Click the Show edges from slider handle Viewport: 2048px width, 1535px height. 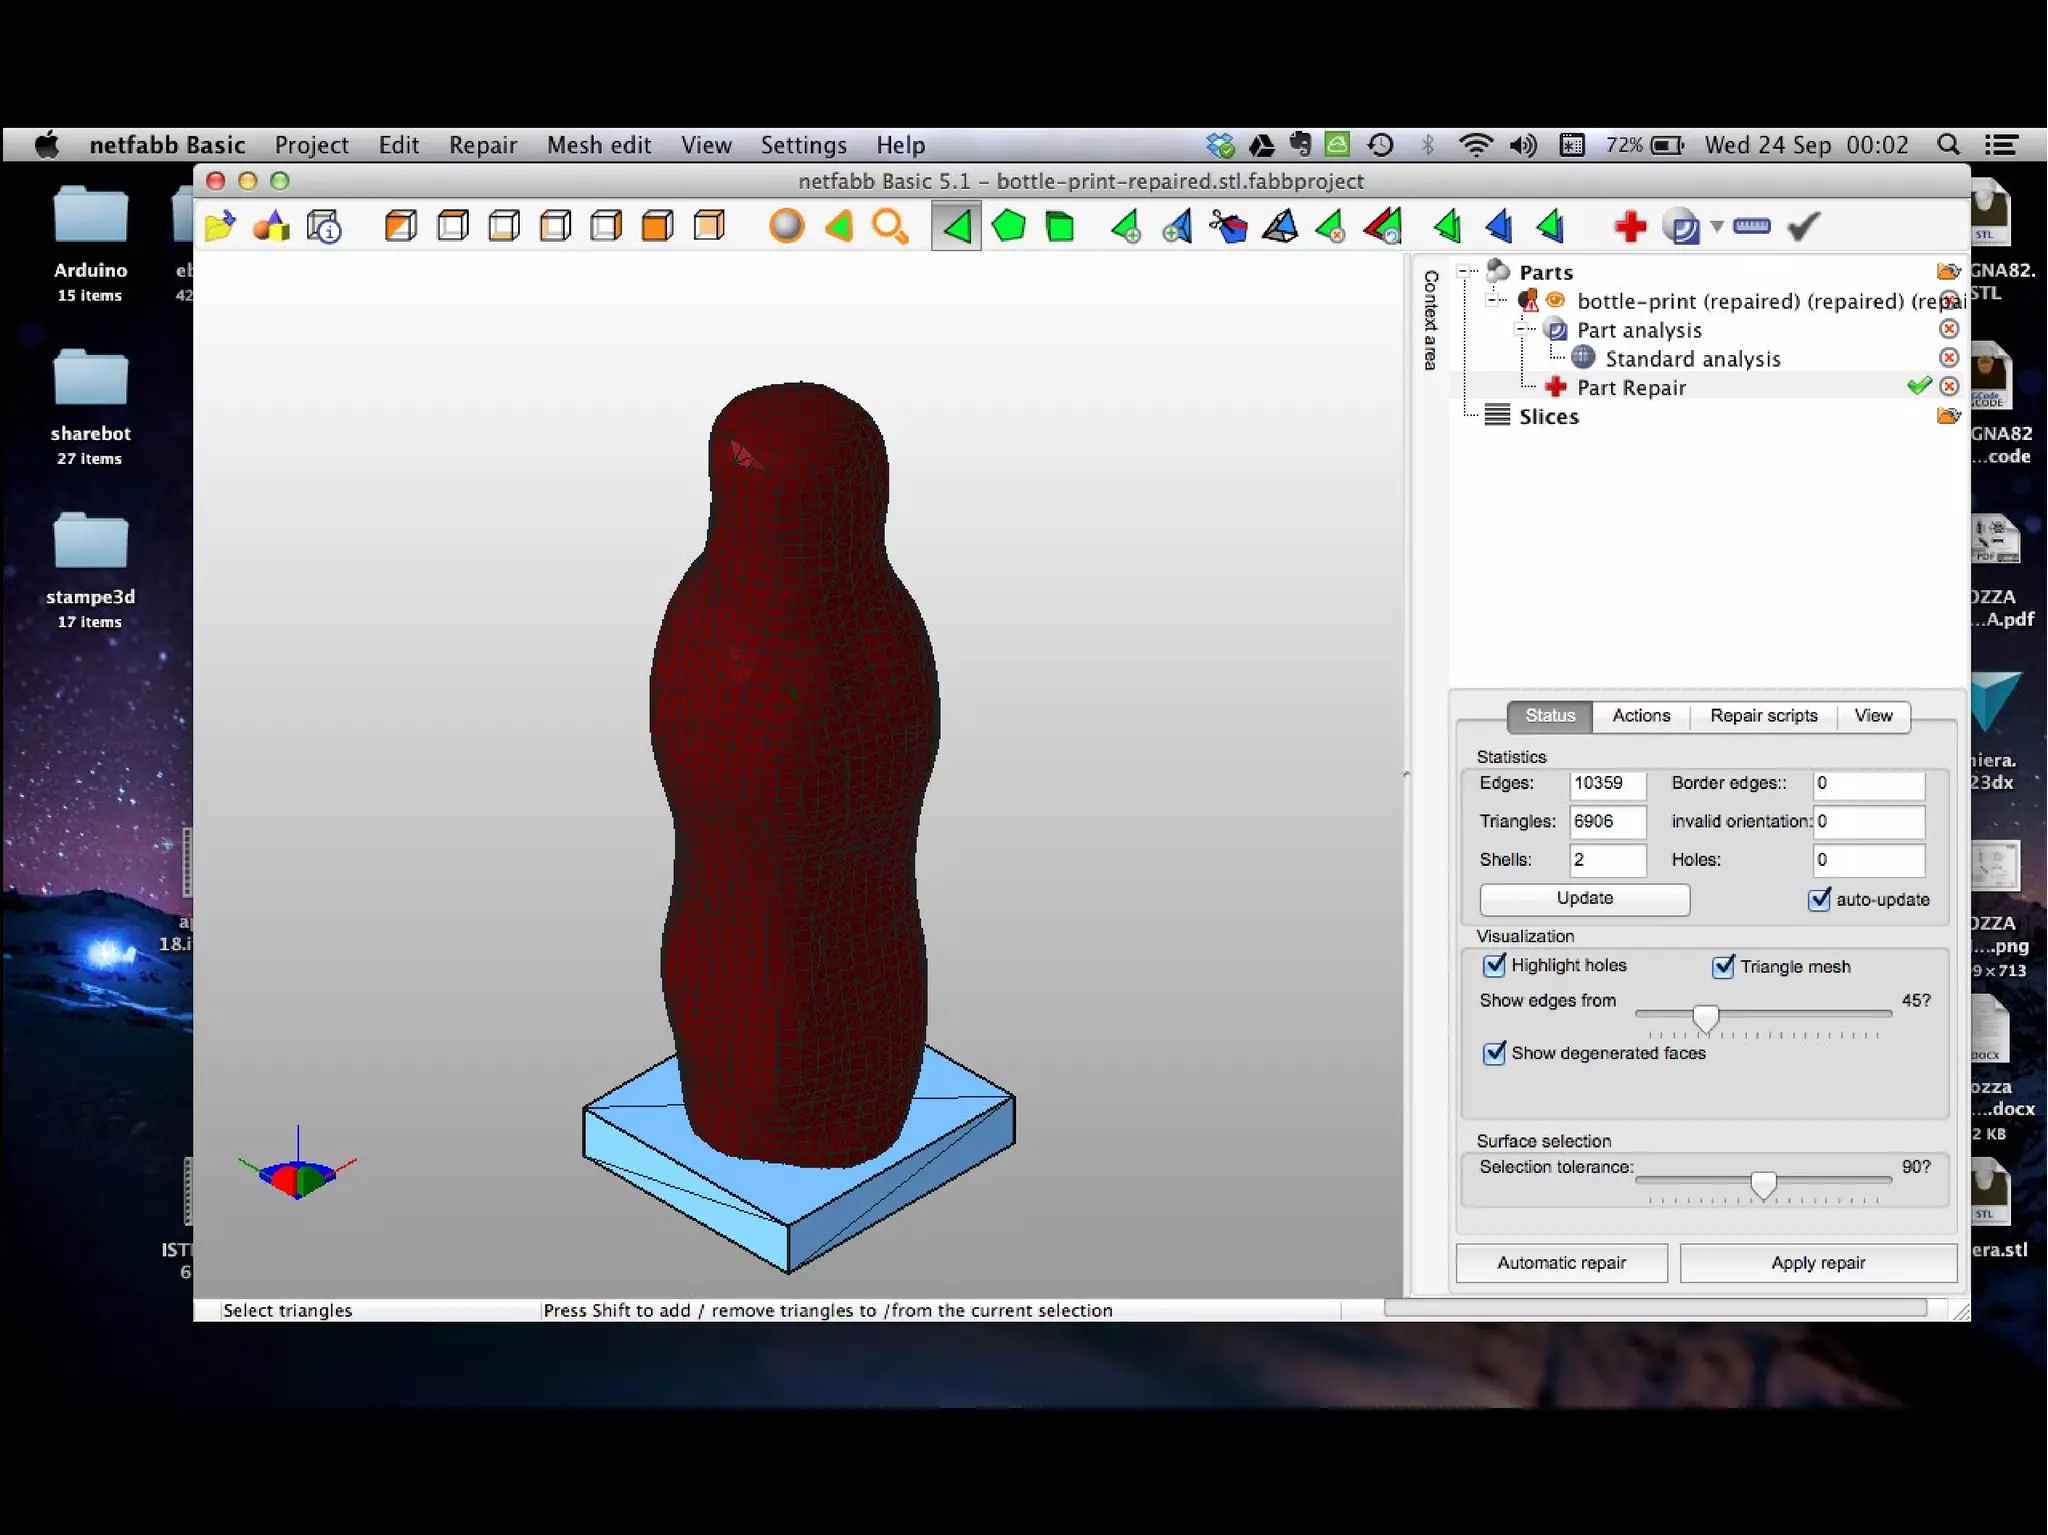coord(1705,1018)
